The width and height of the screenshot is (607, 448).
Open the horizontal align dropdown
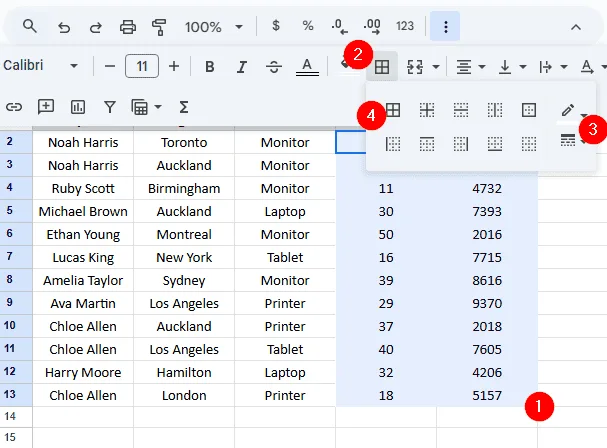click(470, 67)
